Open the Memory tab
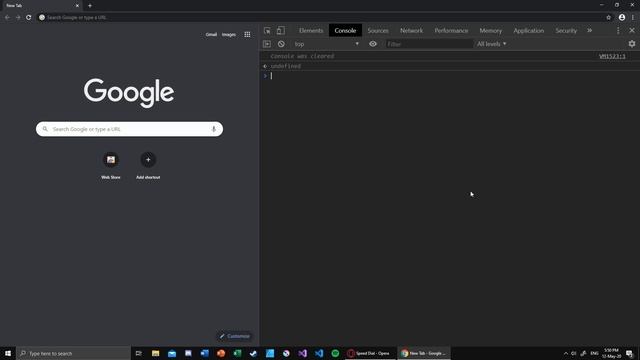Image resolution: width=640 pixels, height=360 pixels. (491, 31)
